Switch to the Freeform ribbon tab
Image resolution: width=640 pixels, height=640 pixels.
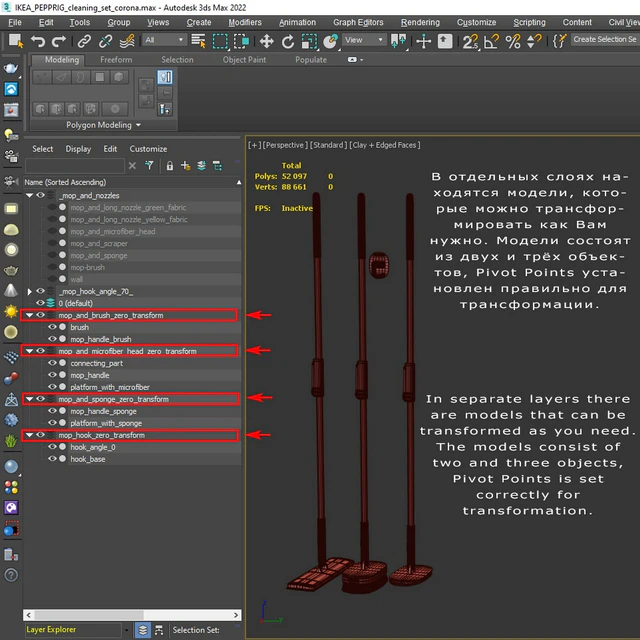(116, 60)
